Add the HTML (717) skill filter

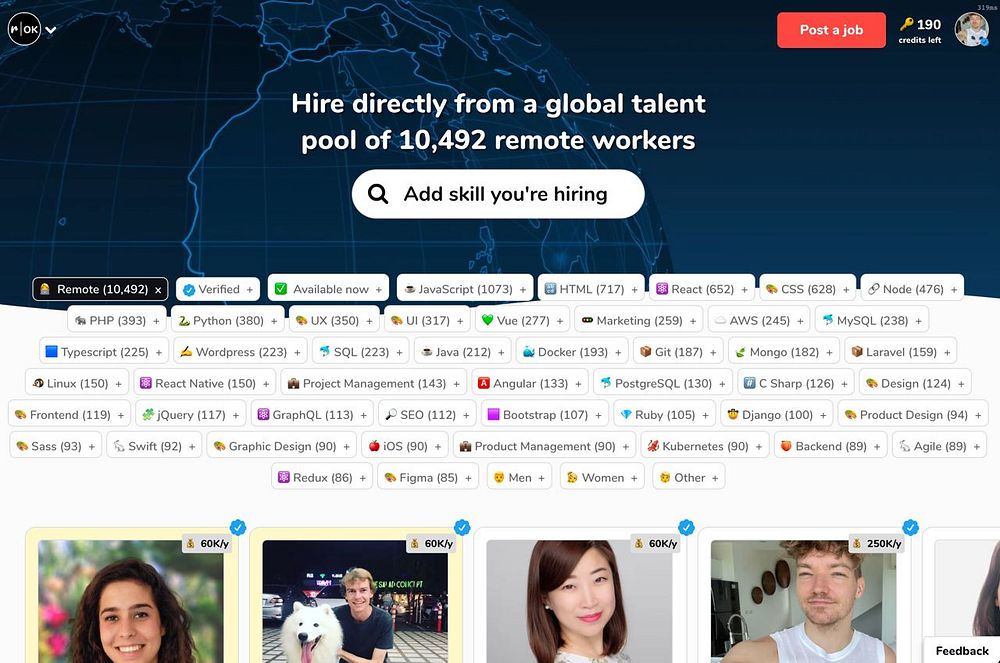[x=591, y=289]
